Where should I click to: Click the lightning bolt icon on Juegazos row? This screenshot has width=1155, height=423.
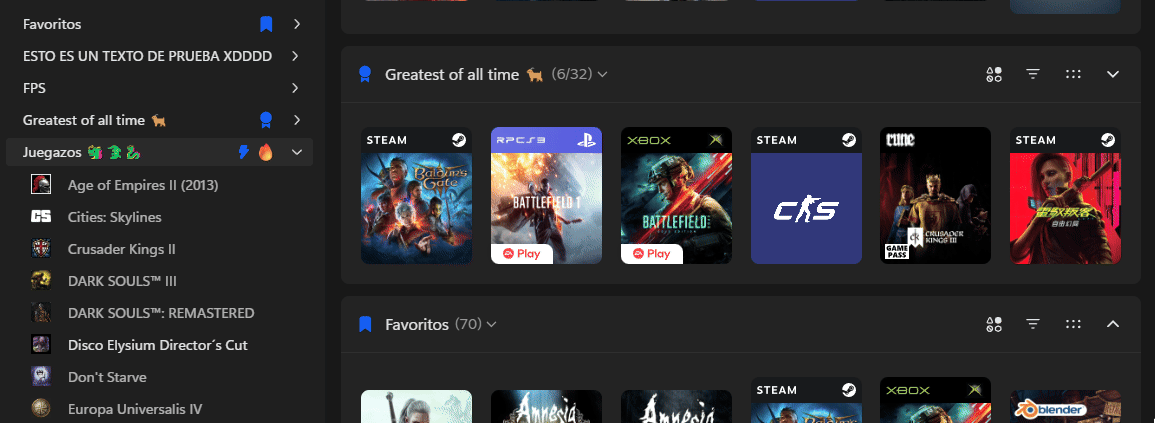point(244,152)
